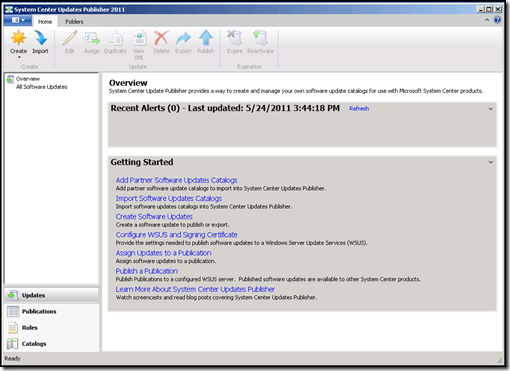Click the Export arrow icon

click(183, 38)
